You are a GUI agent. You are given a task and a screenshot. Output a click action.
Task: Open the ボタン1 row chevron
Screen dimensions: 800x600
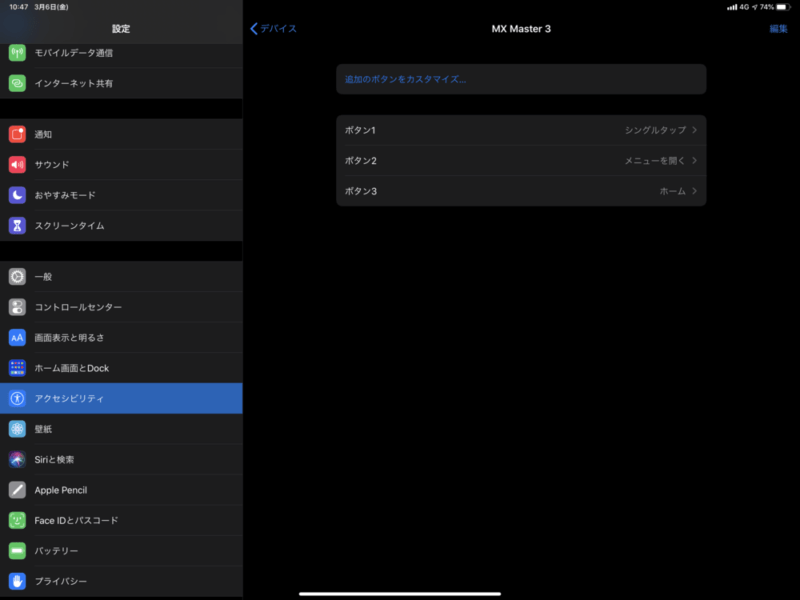click(694, 130)
